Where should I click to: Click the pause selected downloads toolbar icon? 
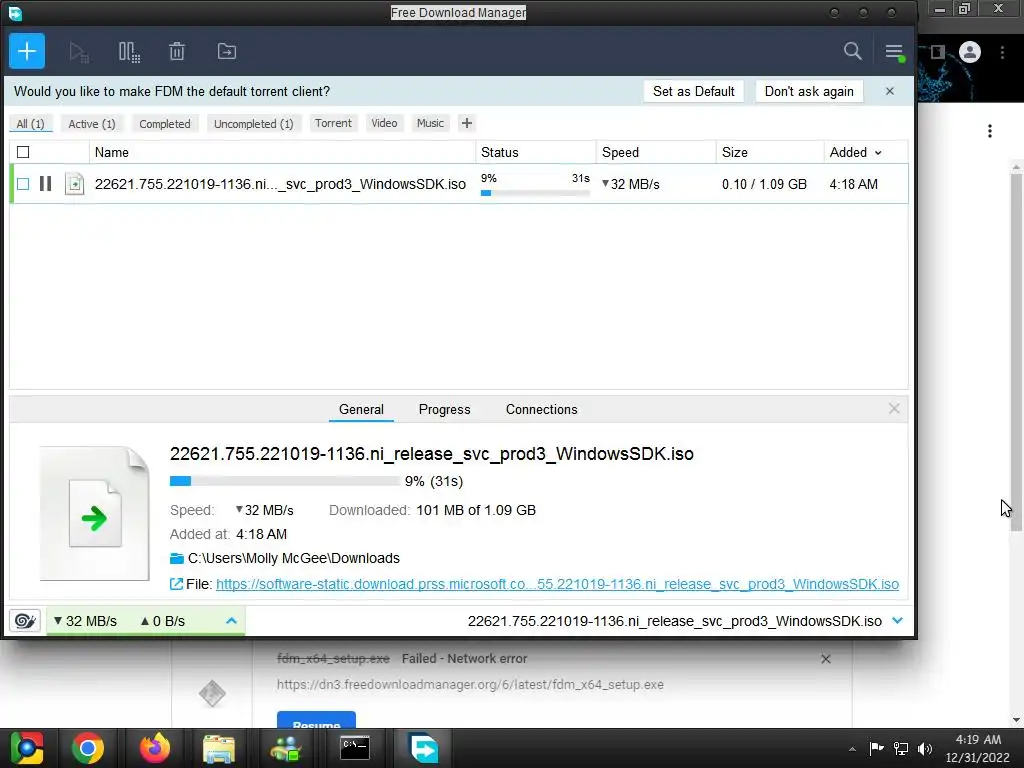(129, 52)
